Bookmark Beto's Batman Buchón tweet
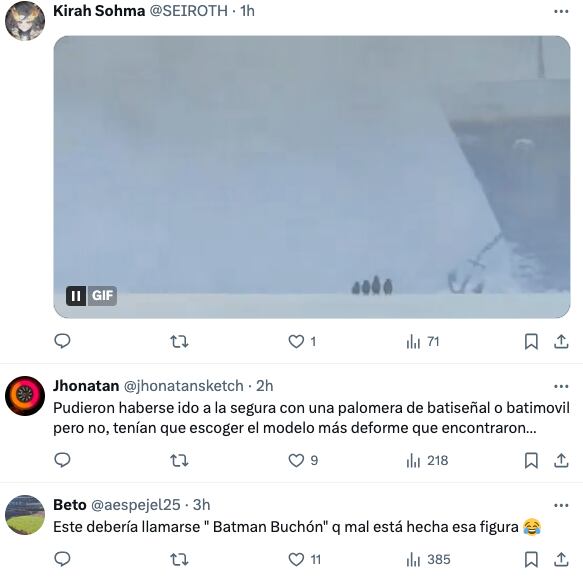Viewport: 583px width, 581px height. 531,559
